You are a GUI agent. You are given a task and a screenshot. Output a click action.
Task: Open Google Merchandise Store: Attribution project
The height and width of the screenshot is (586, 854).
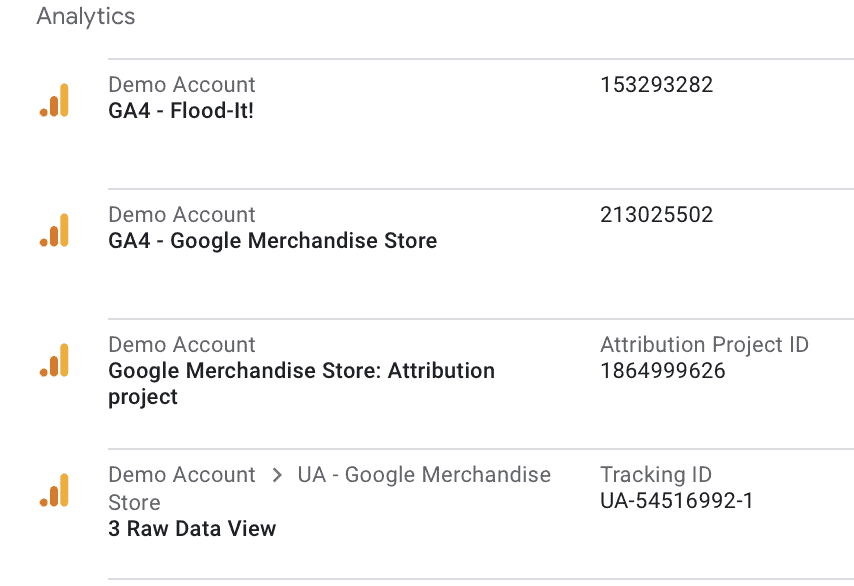(301, 383)
